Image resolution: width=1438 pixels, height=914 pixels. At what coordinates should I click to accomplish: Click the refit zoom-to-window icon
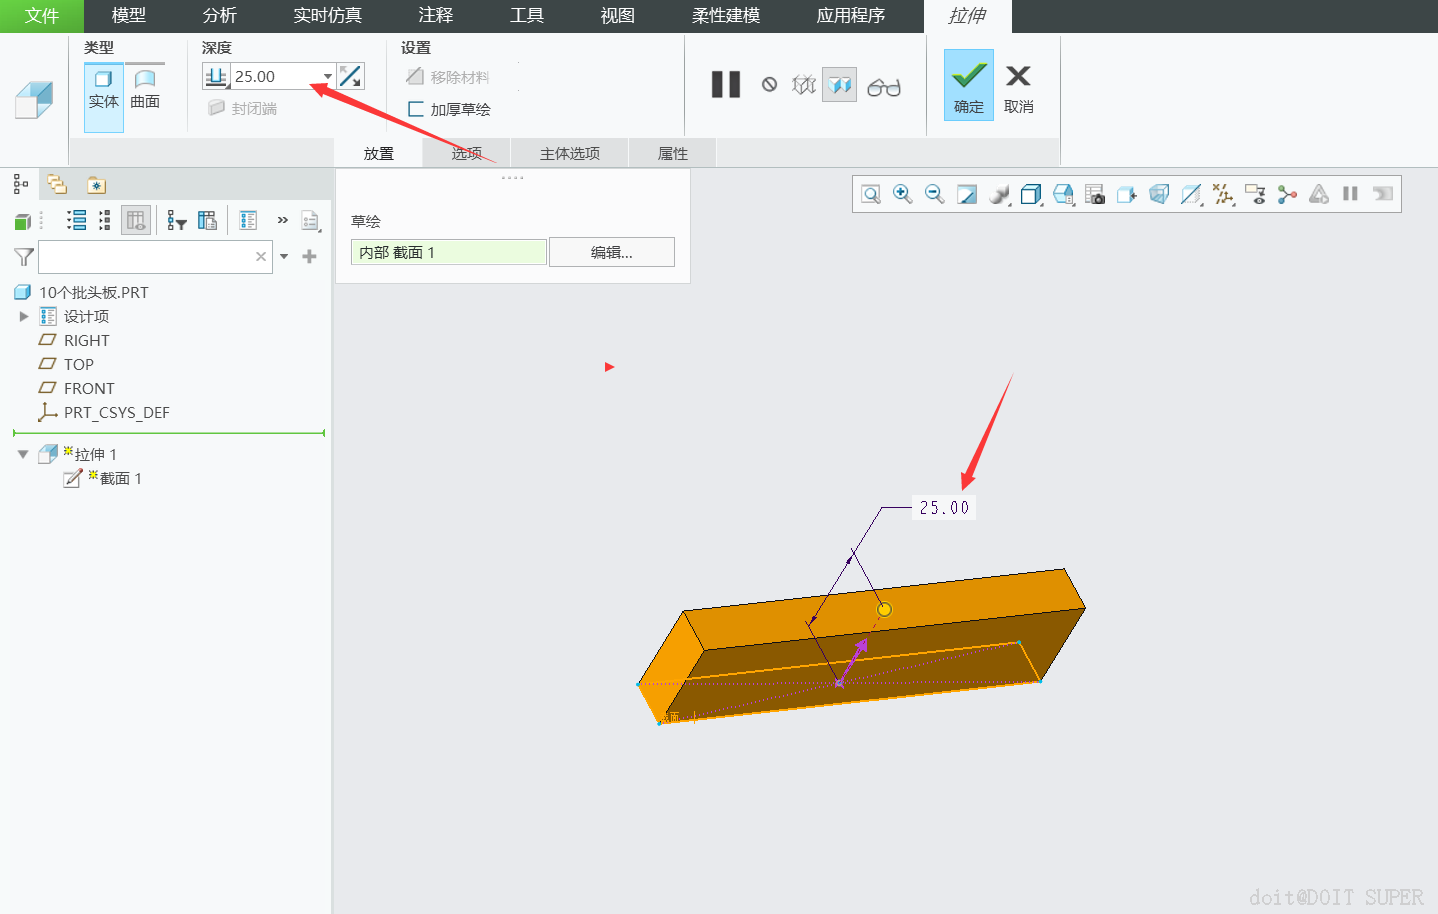871,194
